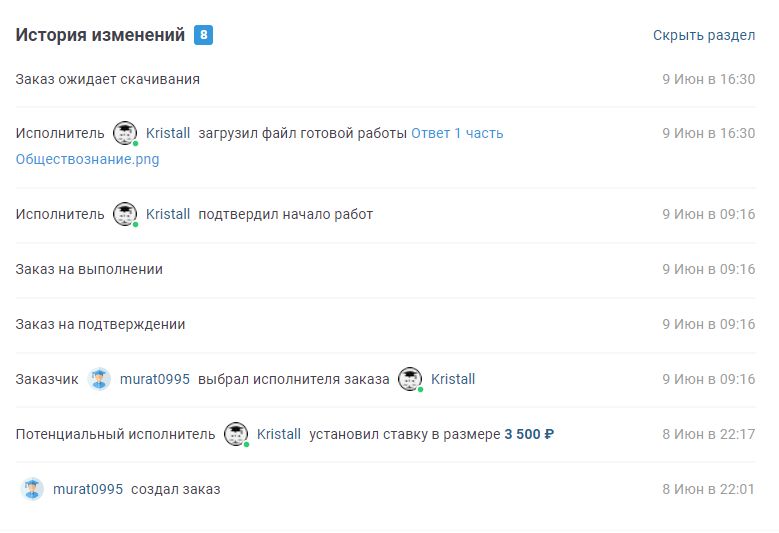Screen dimensions: 779x533
Task: Click Kristall avatar next to chosen executor
Action: coord(410,379)
